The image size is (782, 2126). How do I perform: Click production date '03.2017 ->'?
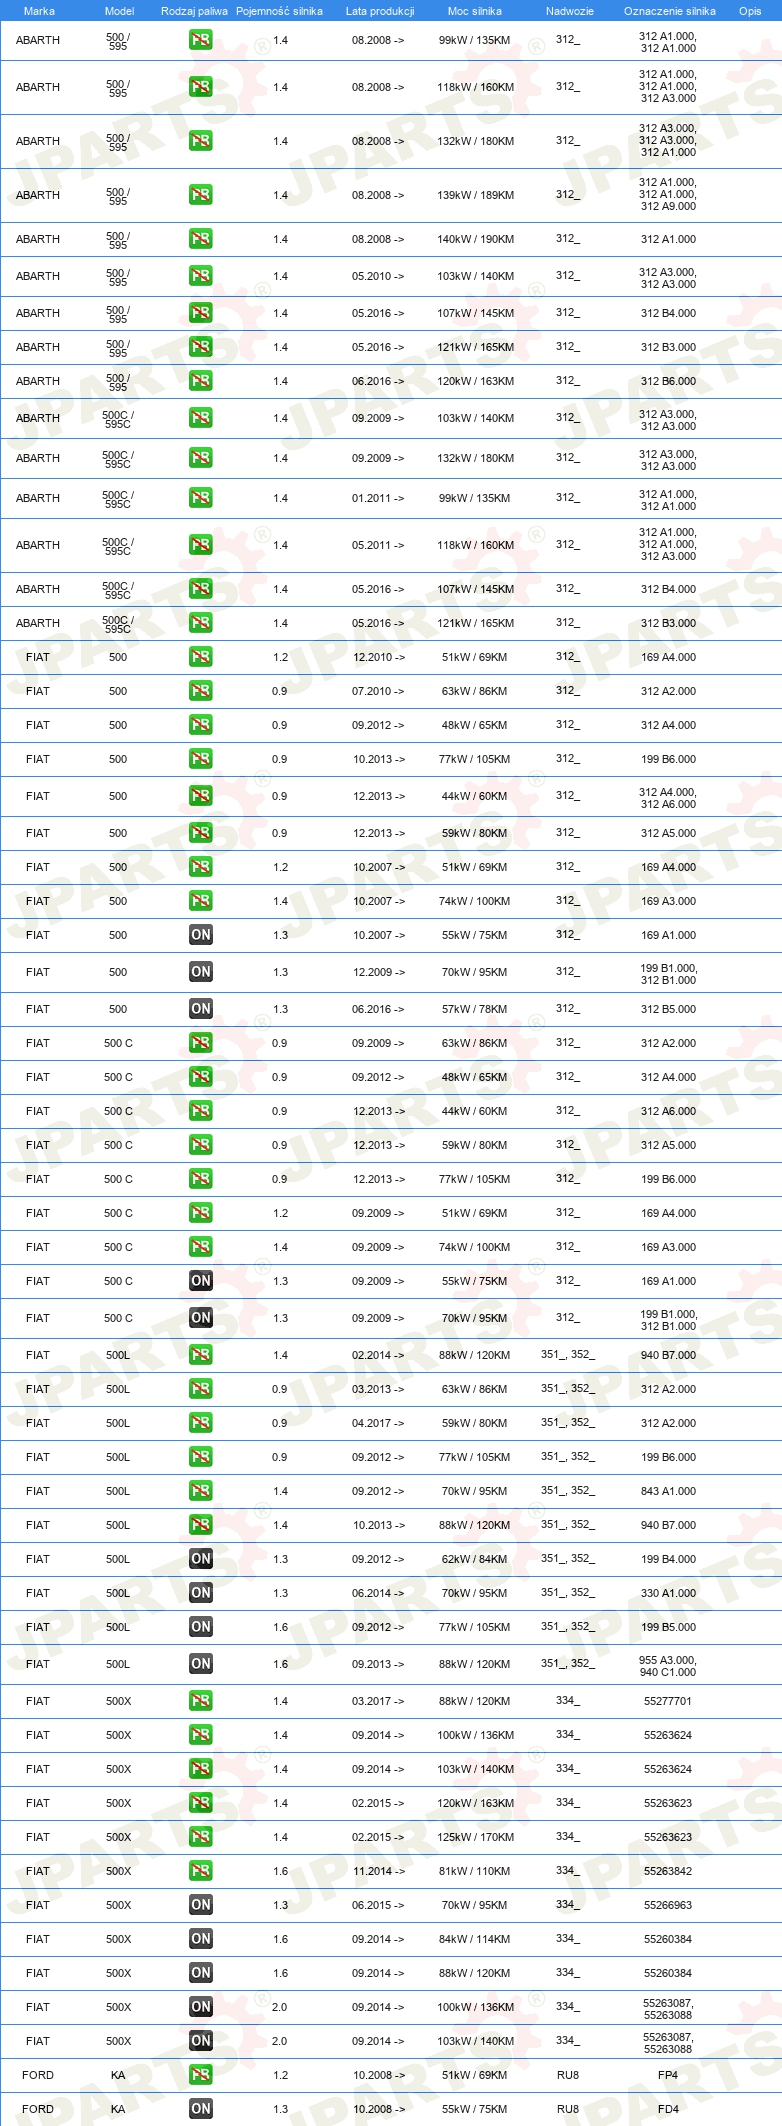[x=378, y=1701]
